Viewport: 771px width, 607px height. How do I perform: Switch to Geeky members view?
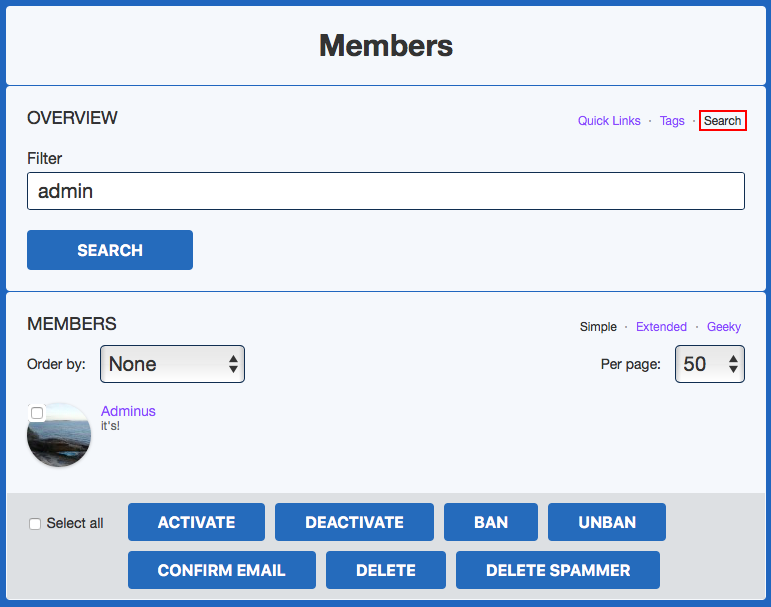point(724,327)
